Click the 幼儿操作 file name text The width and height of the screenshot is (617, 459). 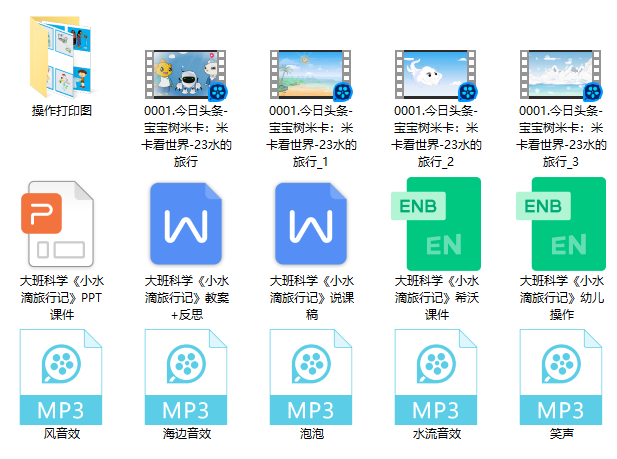[562, 298]
